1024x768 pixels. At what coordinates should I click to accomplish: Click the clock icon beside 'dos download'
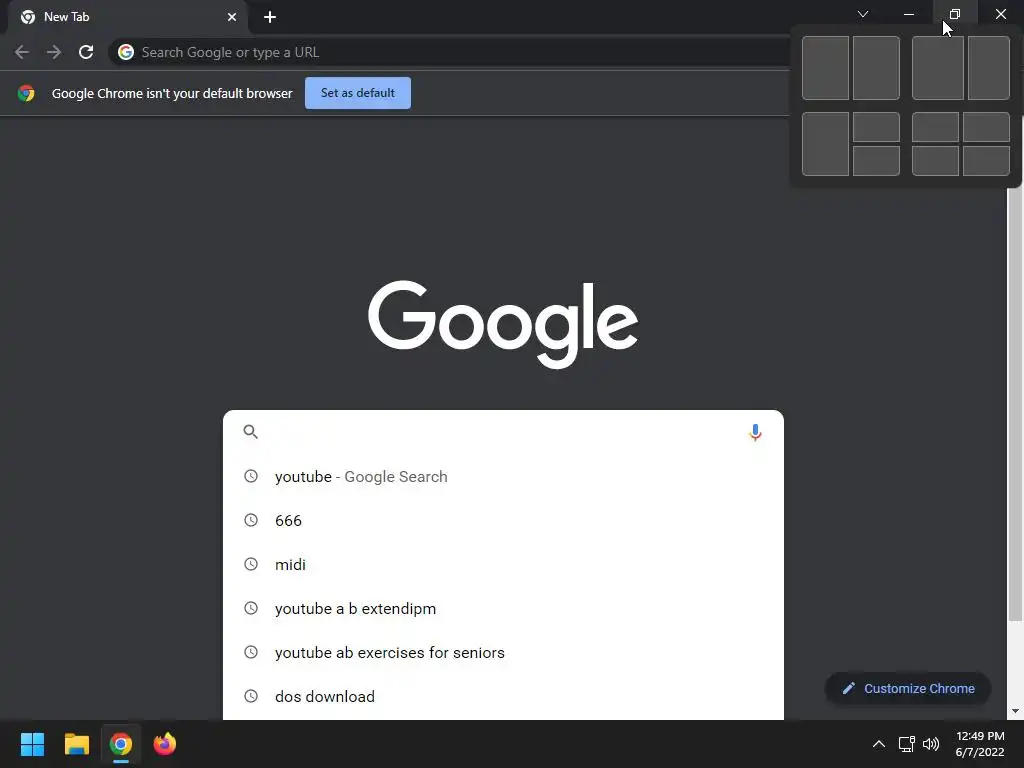coord(251,696)
